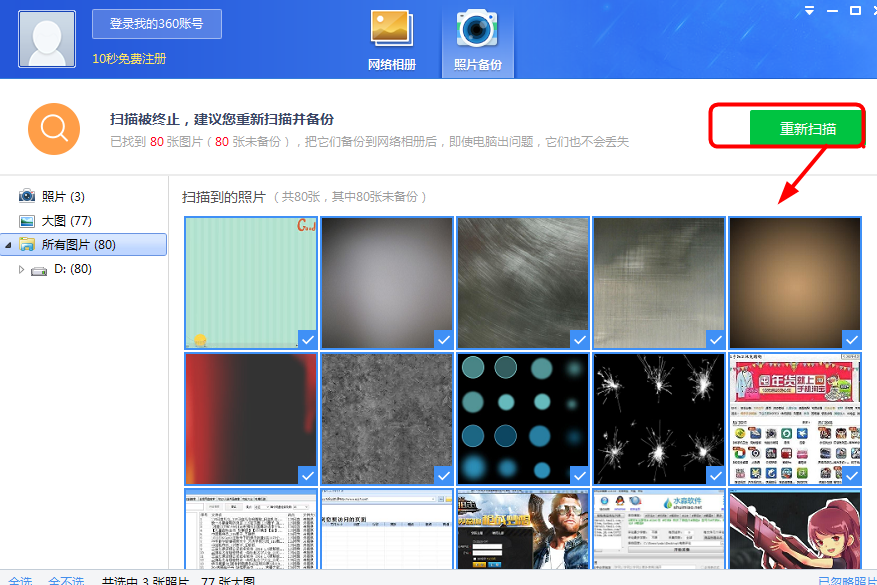Viewport: 877px width, 585px height.
Task: Click 全选 link at bottom
Action: tap(20, 581)
